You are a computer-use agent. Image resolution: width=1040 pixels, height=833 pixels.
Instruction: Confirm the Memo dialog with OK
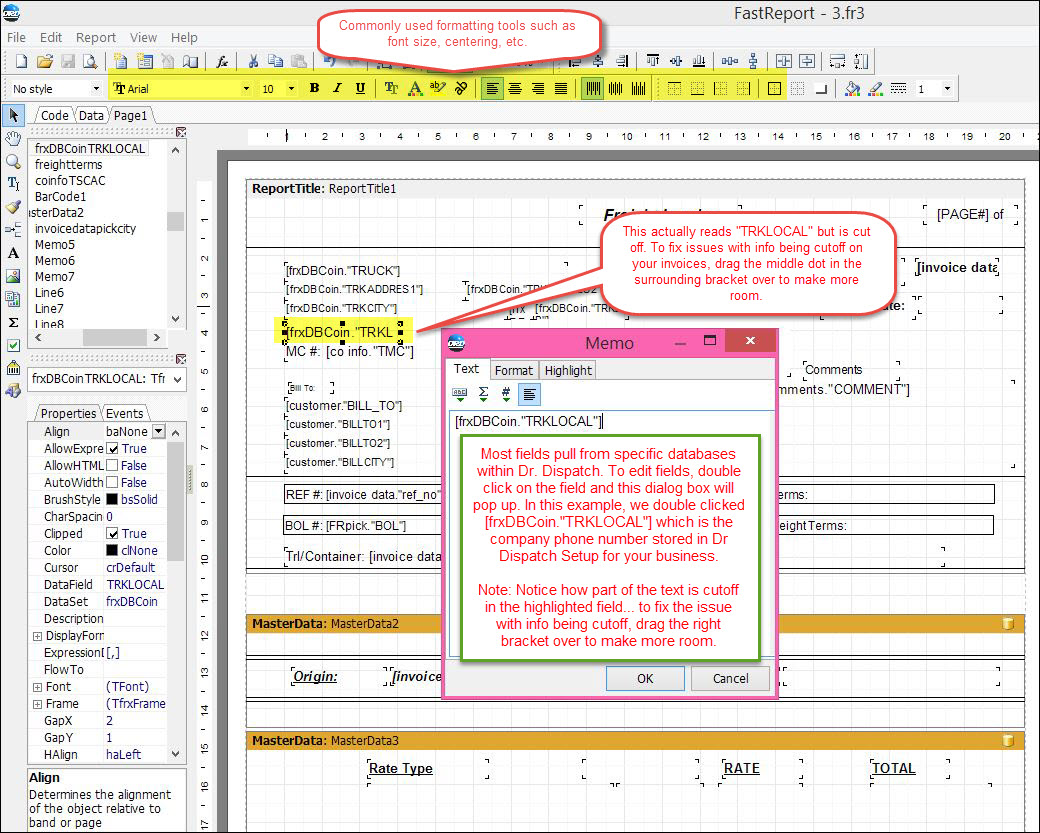click(645, 678)
